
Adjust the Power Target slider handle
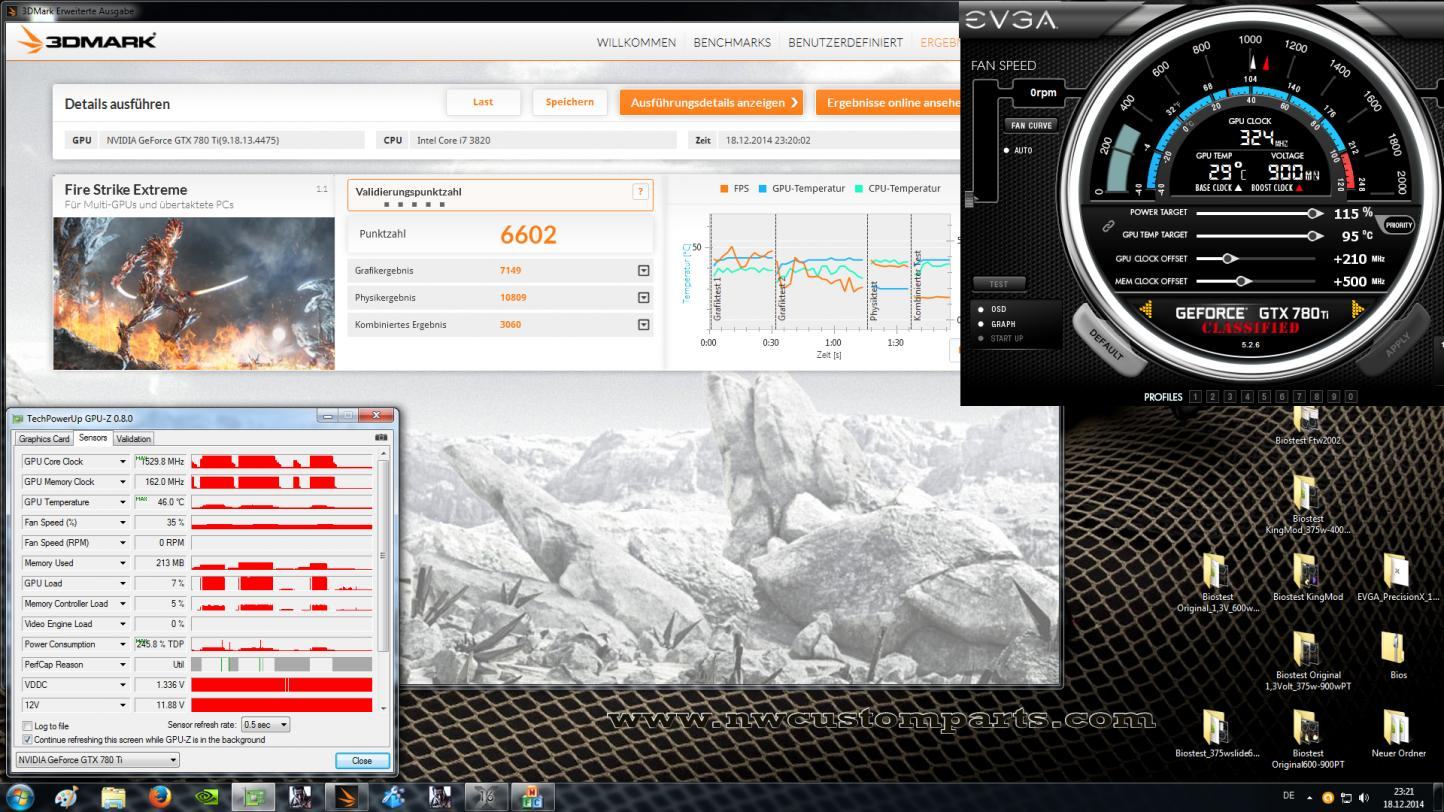point(1314,213)
